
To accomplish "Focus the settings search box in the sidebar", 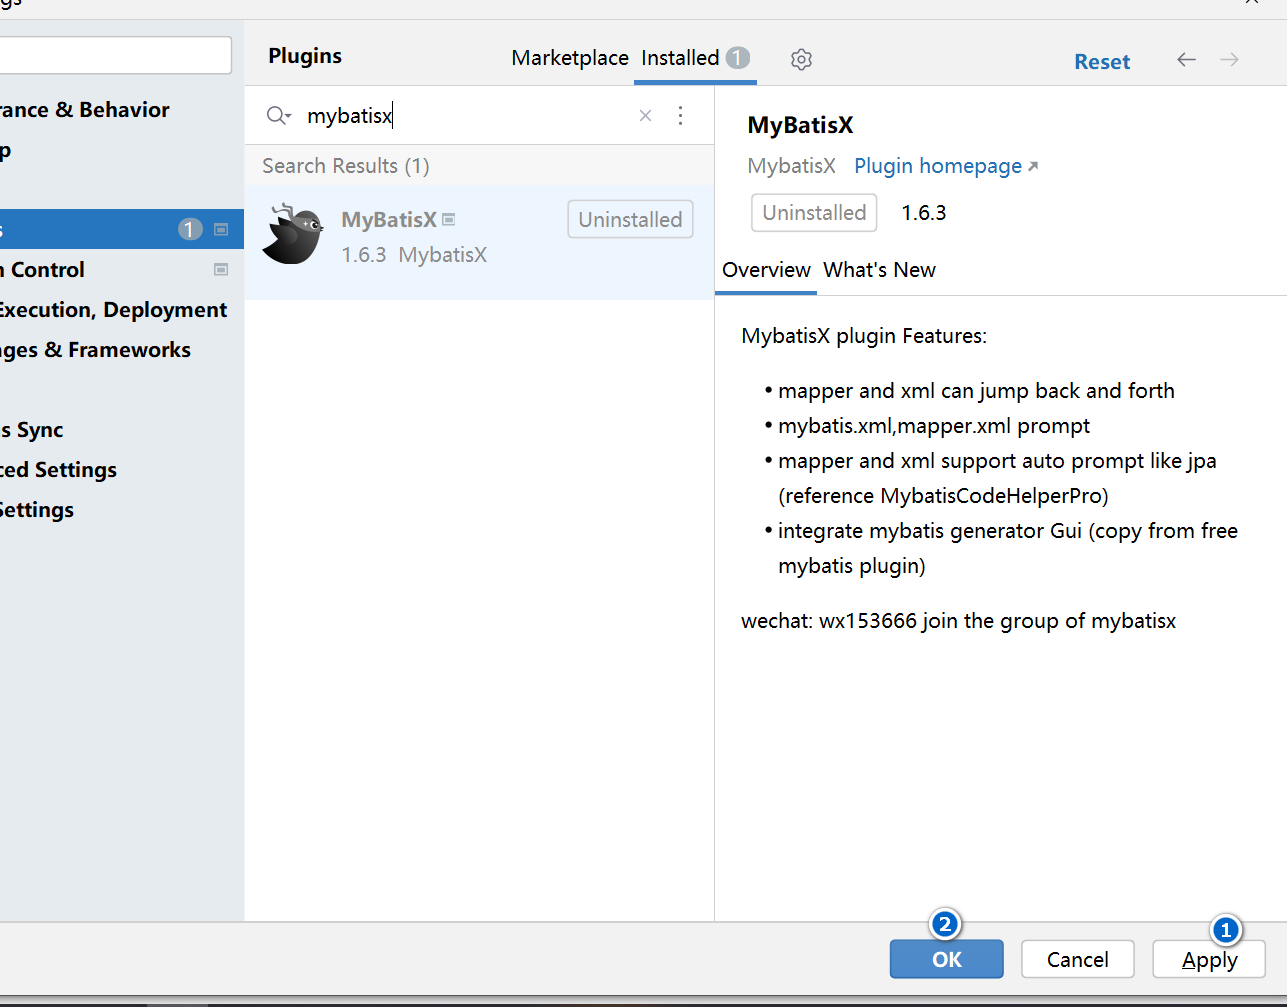I will tap(114, 56).
